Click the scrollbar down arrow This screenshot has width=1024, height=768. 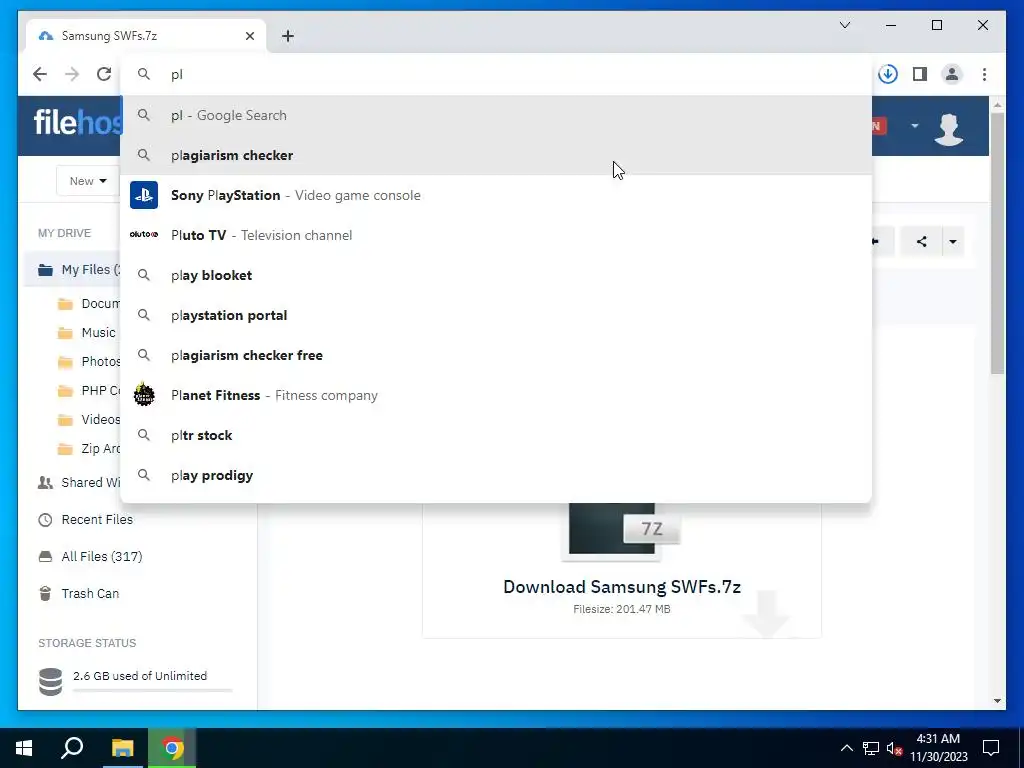click(997, 701)
